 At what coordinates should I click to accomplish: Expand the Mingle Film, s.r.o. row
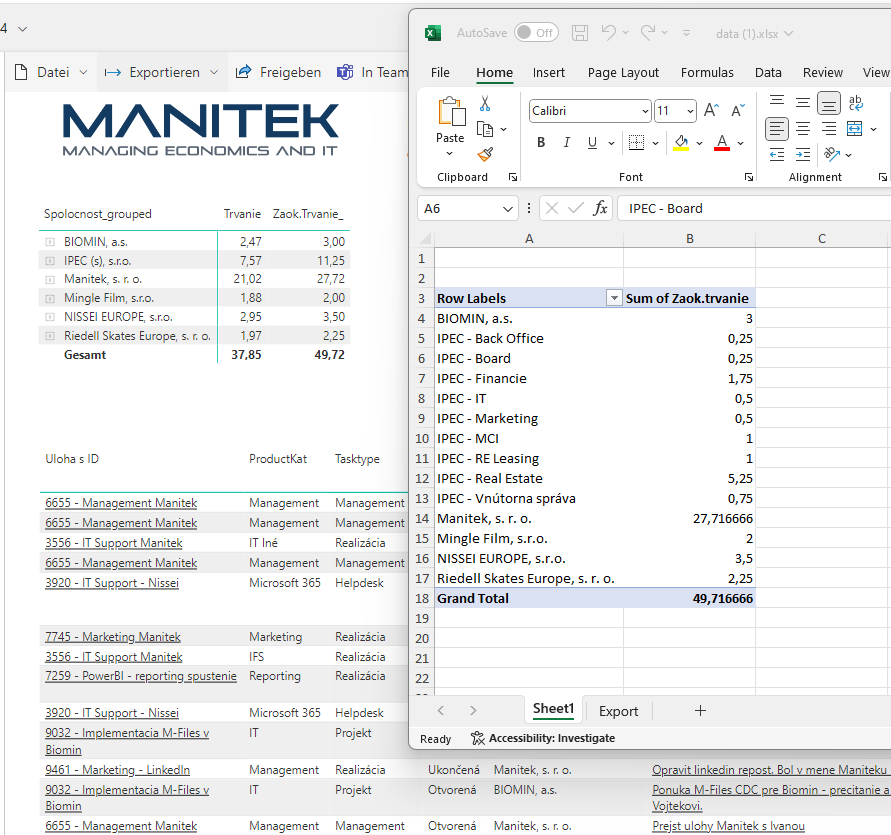pyautogui.click(x=50, y=298)
